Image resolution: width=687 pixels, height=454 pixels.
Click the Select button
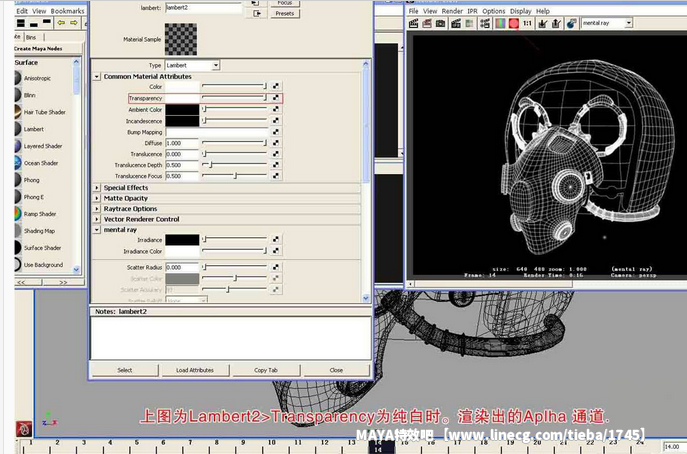click(124, 370)
